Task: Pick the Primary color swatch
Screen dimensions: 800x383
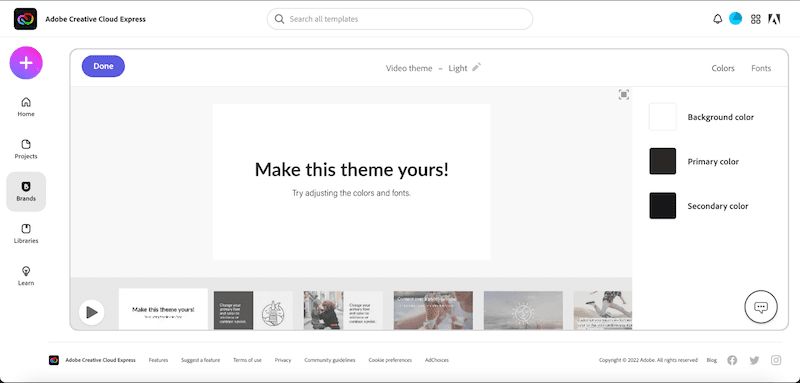Action: coord(662,161)
